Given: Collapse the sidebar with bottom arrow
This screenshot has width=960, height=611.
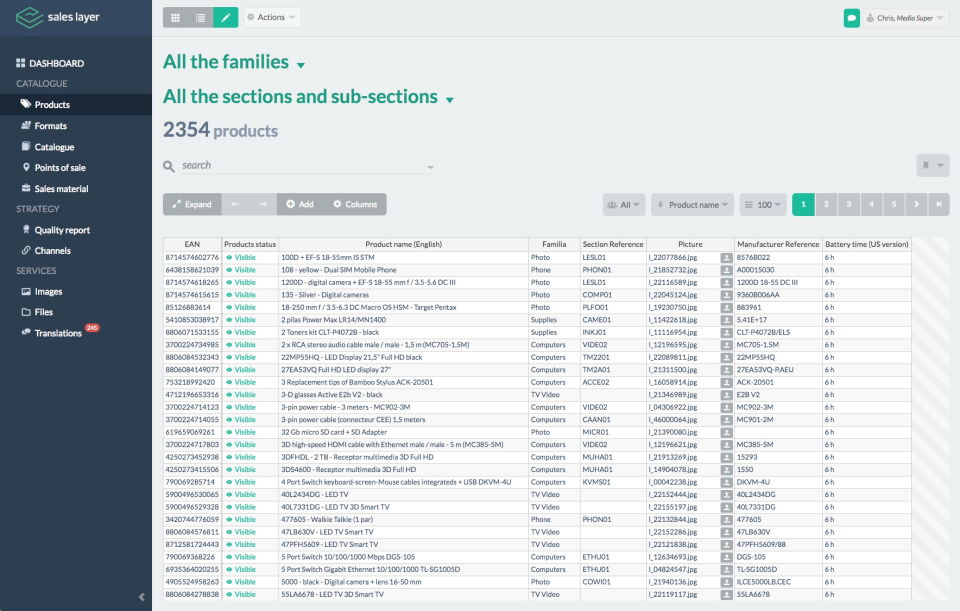Looking at the screenshot, I should pyautogui.click(x=141, y=597).
